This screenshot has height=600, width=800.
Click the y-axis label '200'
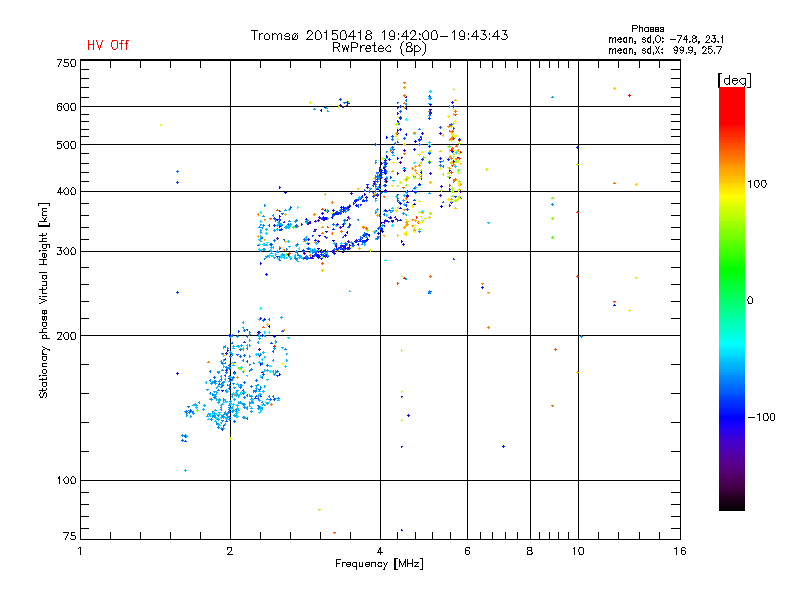click(66, 336)
